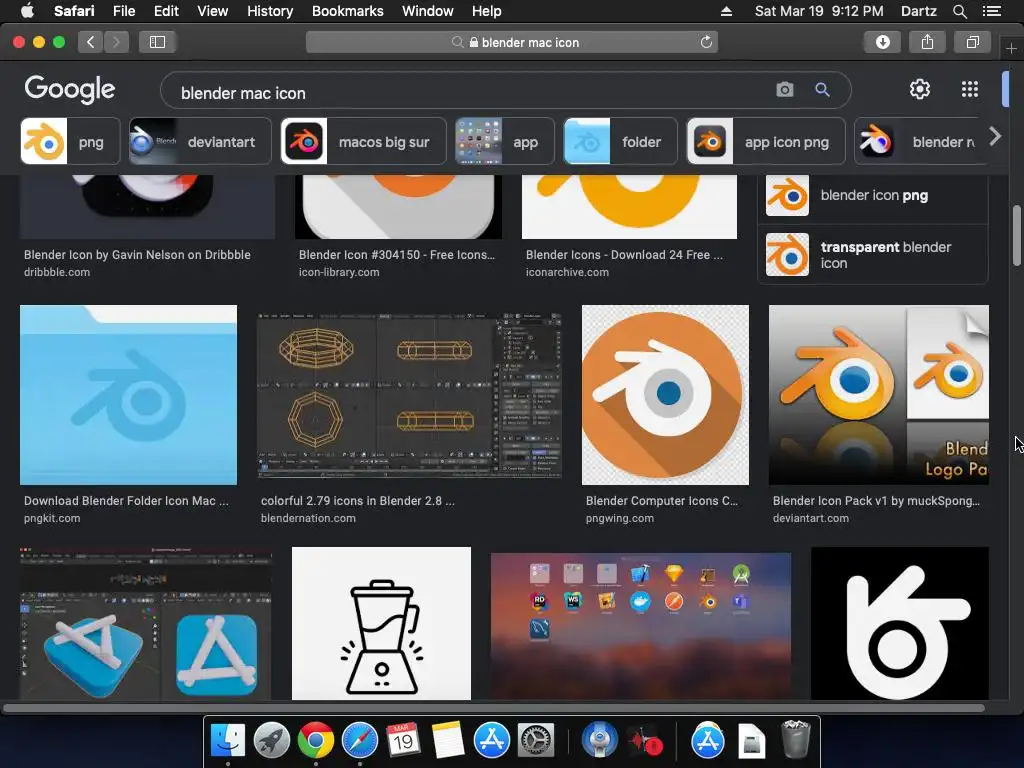Image resolution: width=1024 pixels, height=768 pixels.
Task: Filter results by macos big sur chip
Action: pyautogui.click(x=363, y=141)
